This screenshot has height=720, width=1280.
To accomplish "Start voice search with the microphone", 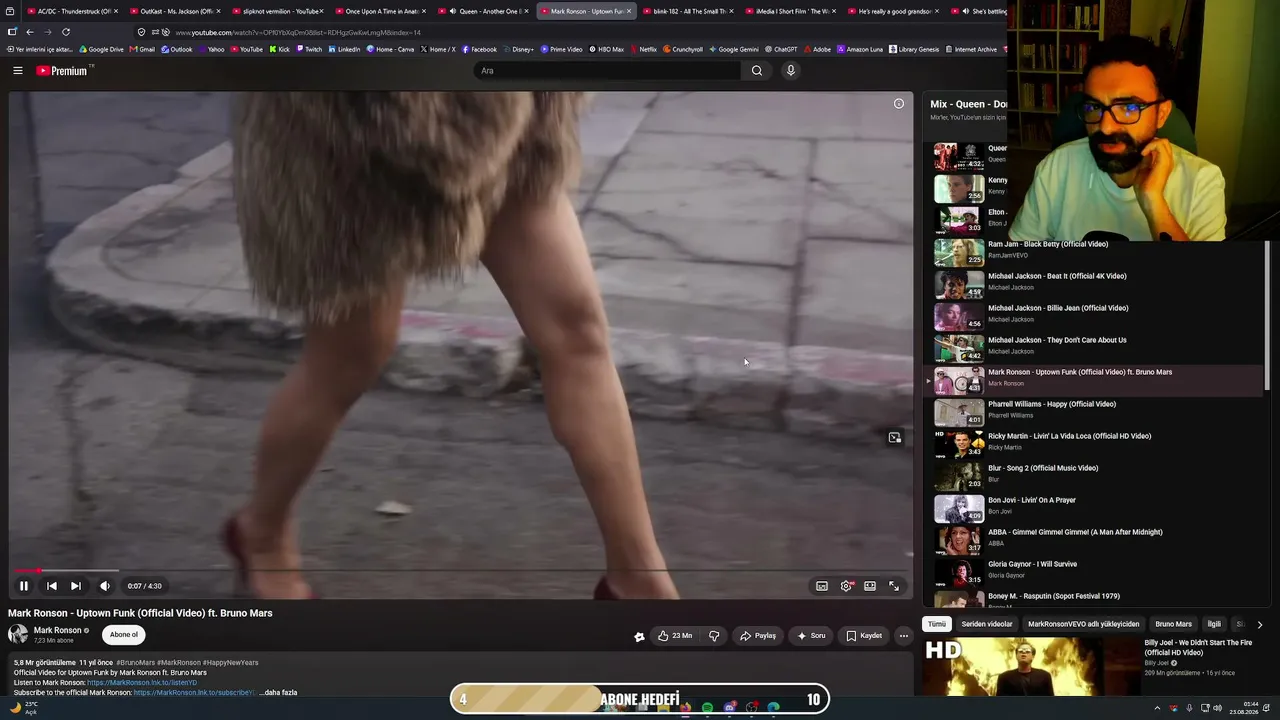I will (790, 71).
